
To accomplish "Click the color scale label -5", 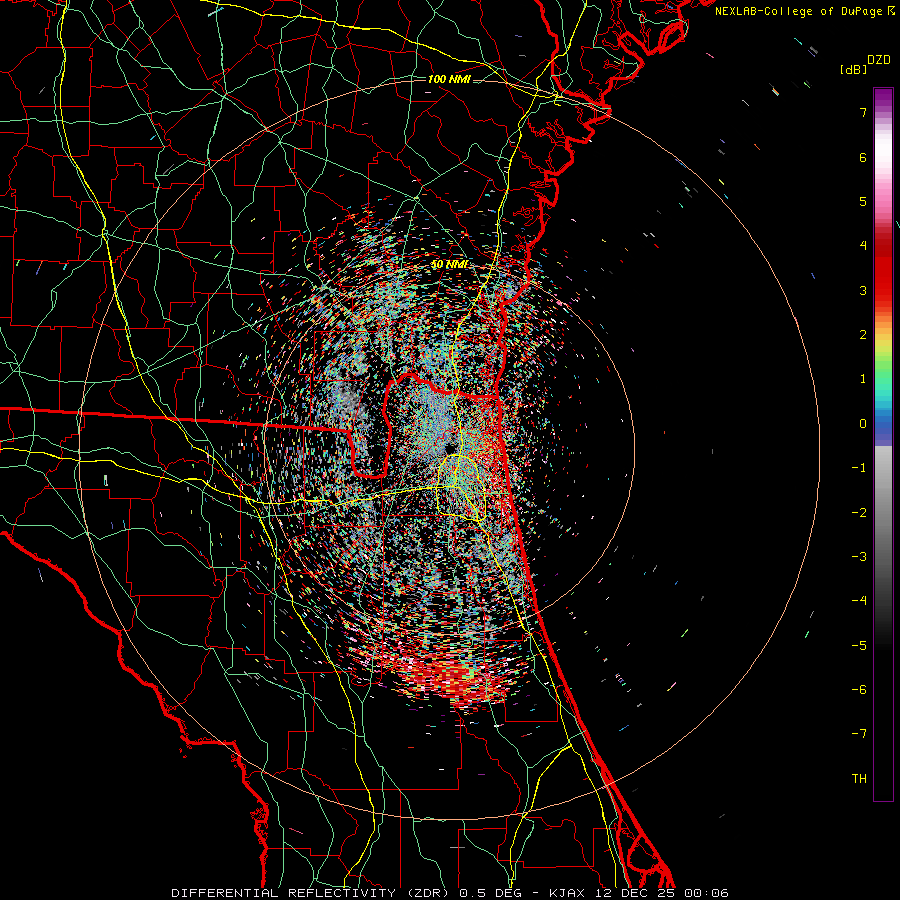I will tap(859, 646).
